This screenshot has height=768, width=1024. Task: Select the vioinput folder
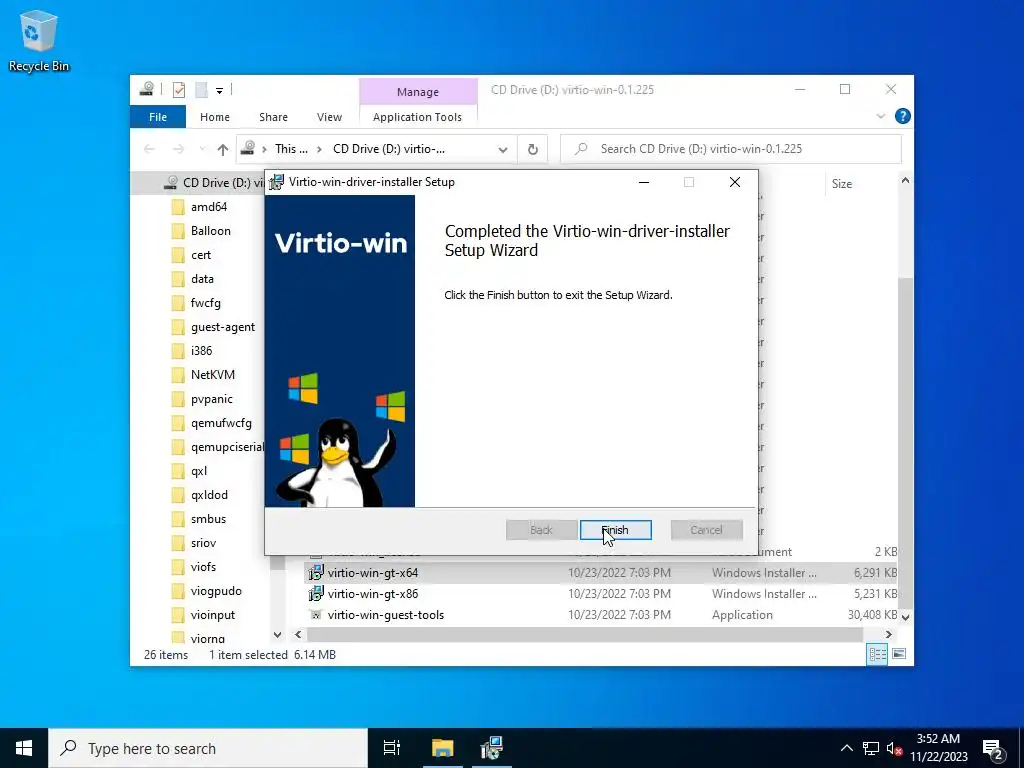point(212,615)
